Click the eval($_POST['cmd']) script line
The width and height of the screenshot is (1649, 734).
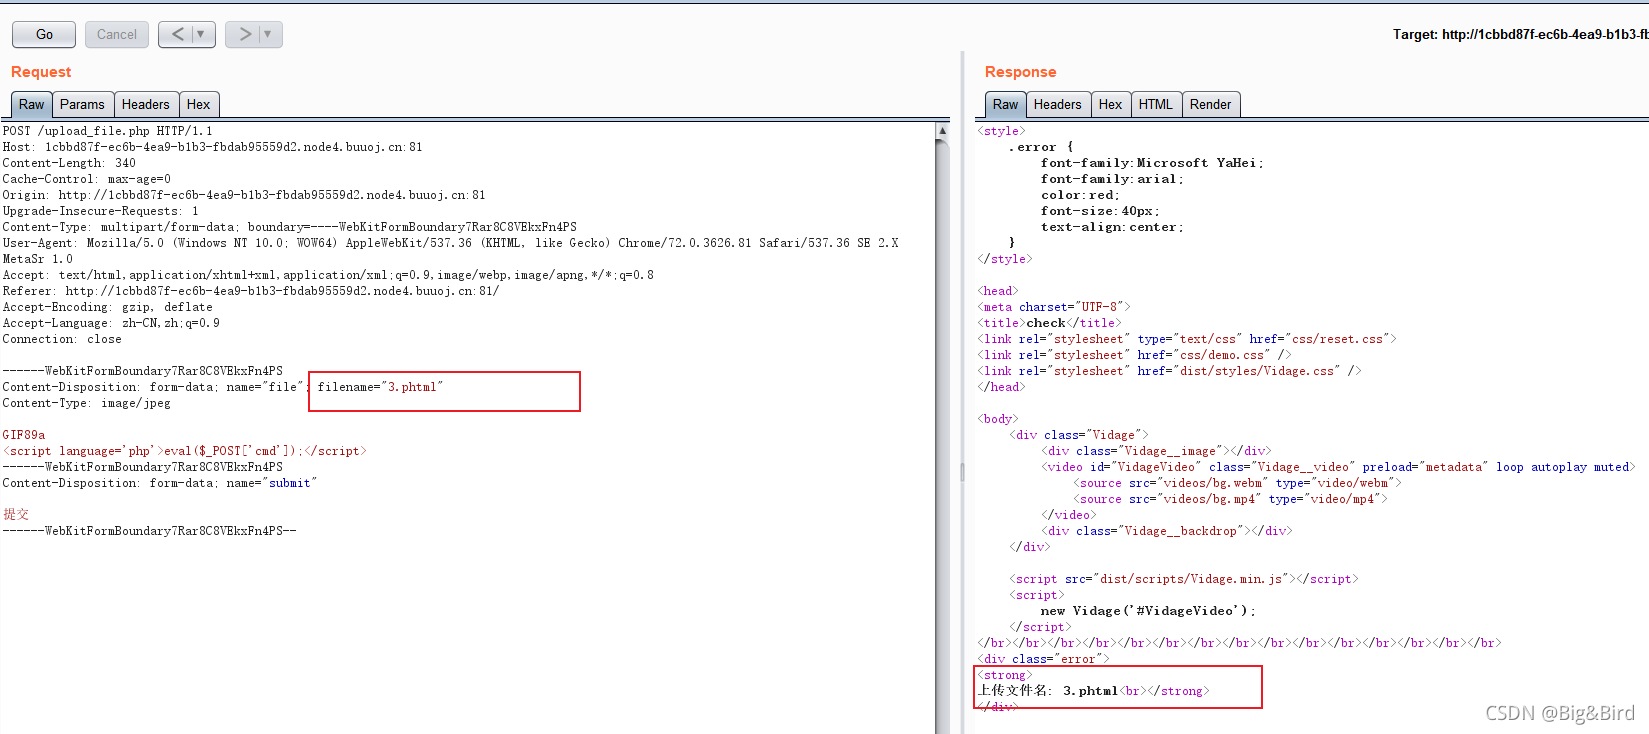(185, 451)
